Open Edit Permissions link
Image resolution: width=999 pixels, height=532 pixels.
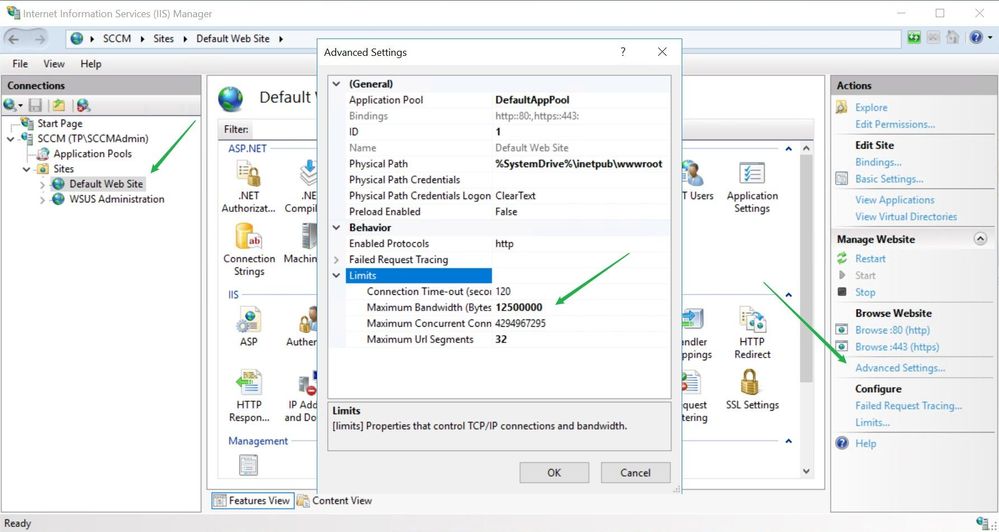[895, 124]
